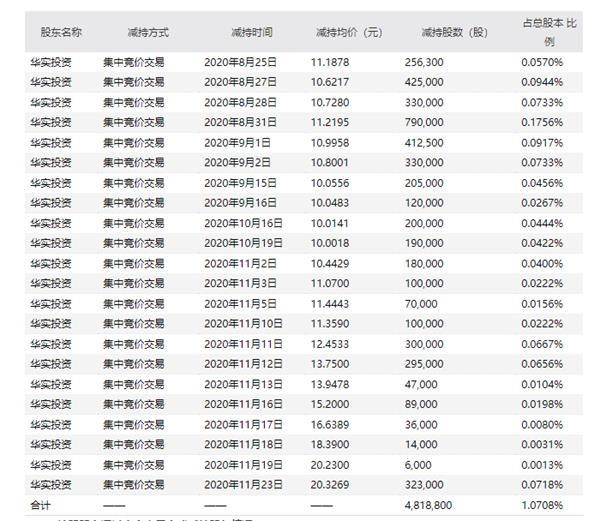Click the date cell 2020年9月15日
This screenshot has width=600, height=521.
click(x=240, y=183)
